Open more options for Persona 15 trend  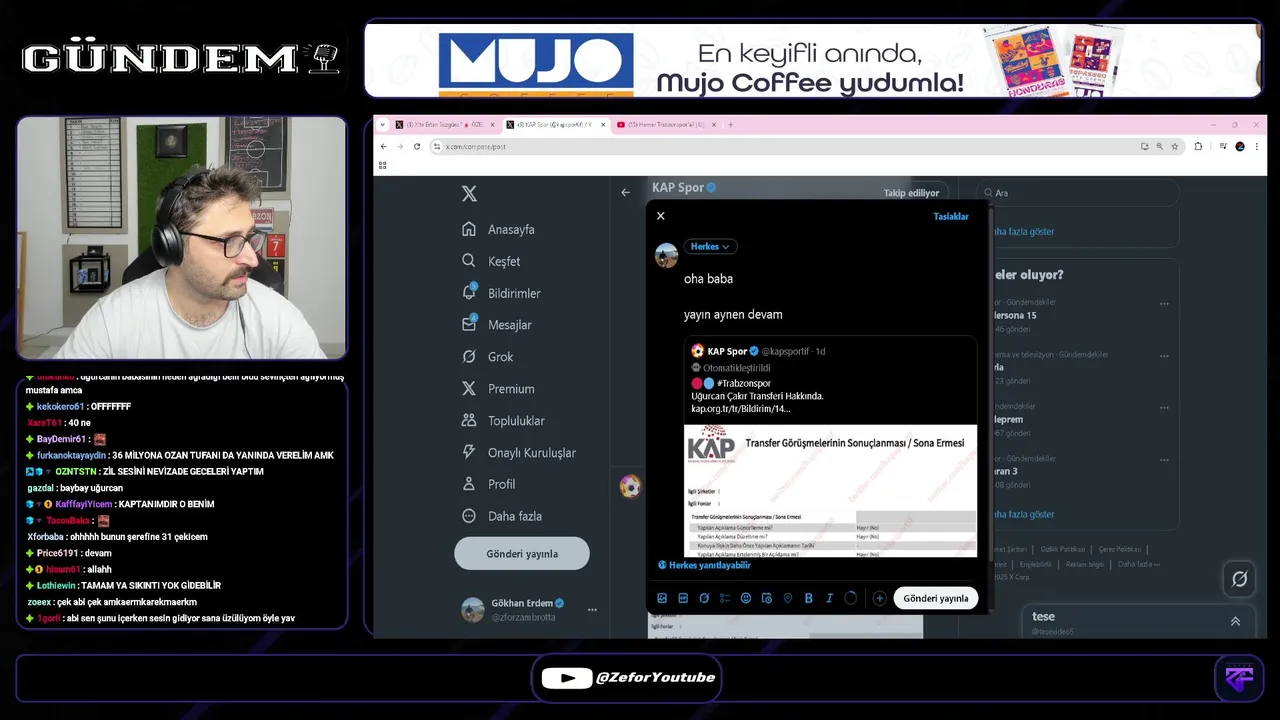(1164, 303)
